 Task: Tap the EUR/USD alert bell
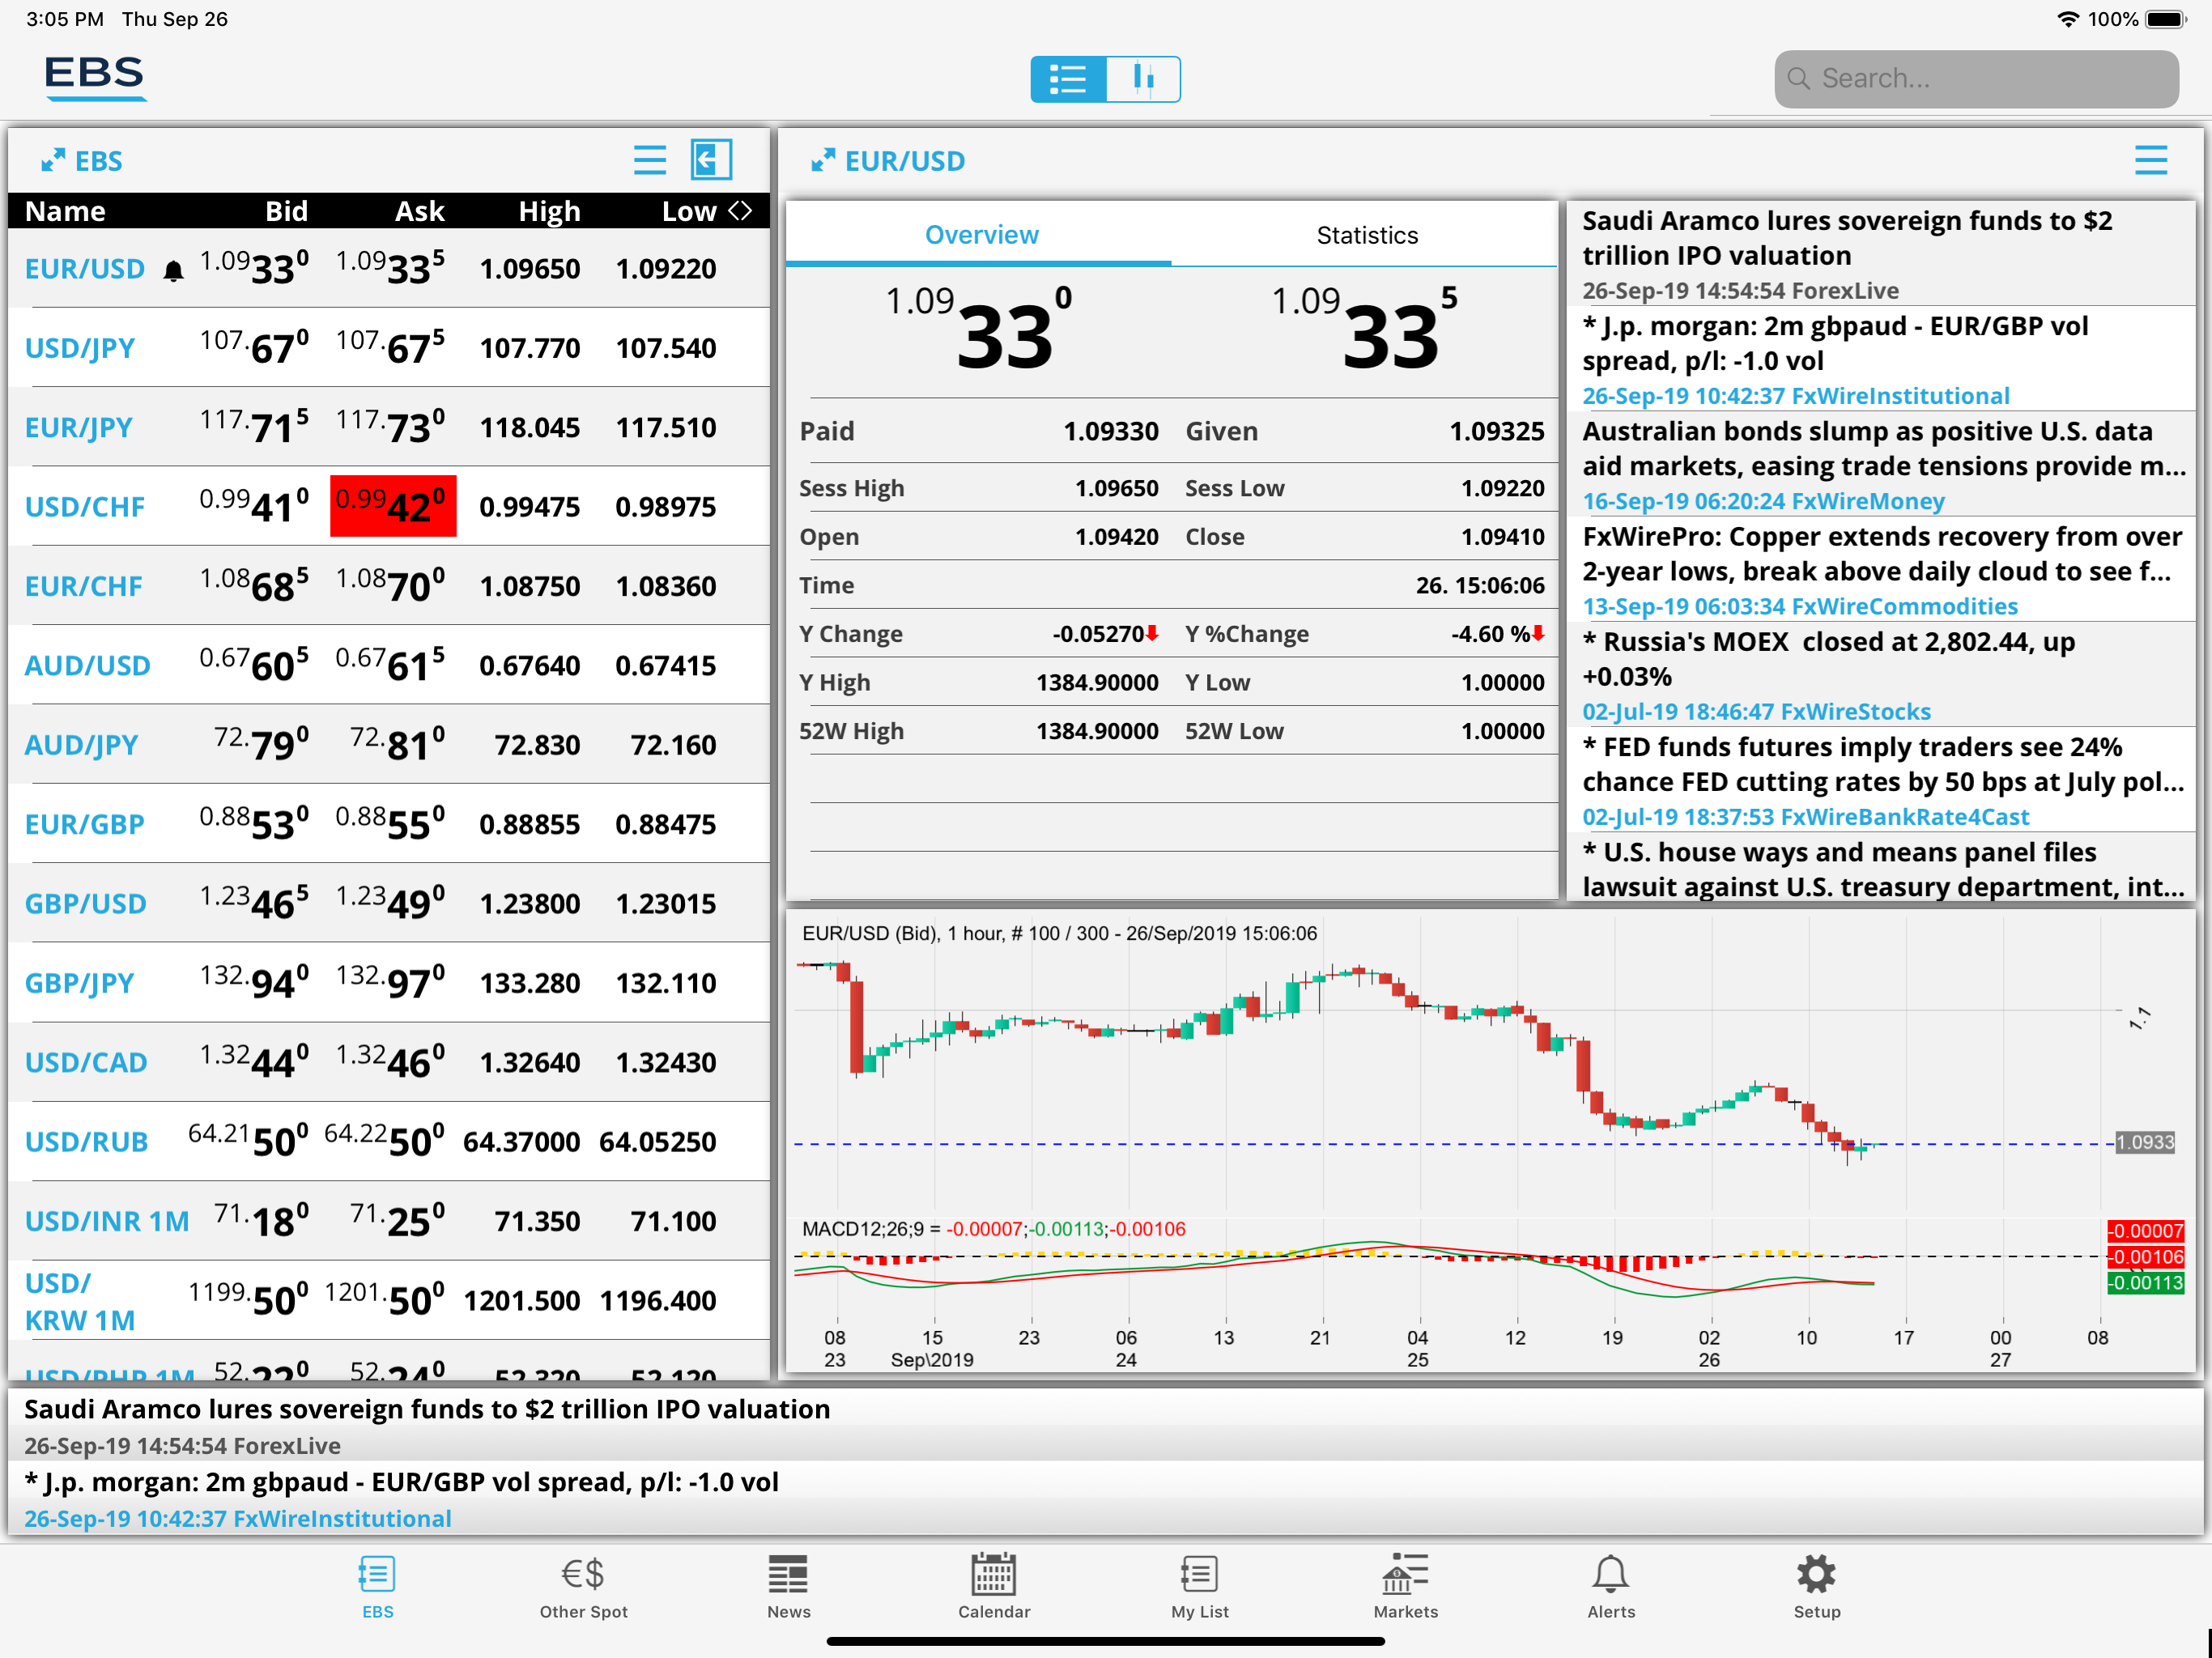click(x=173, y=271)
